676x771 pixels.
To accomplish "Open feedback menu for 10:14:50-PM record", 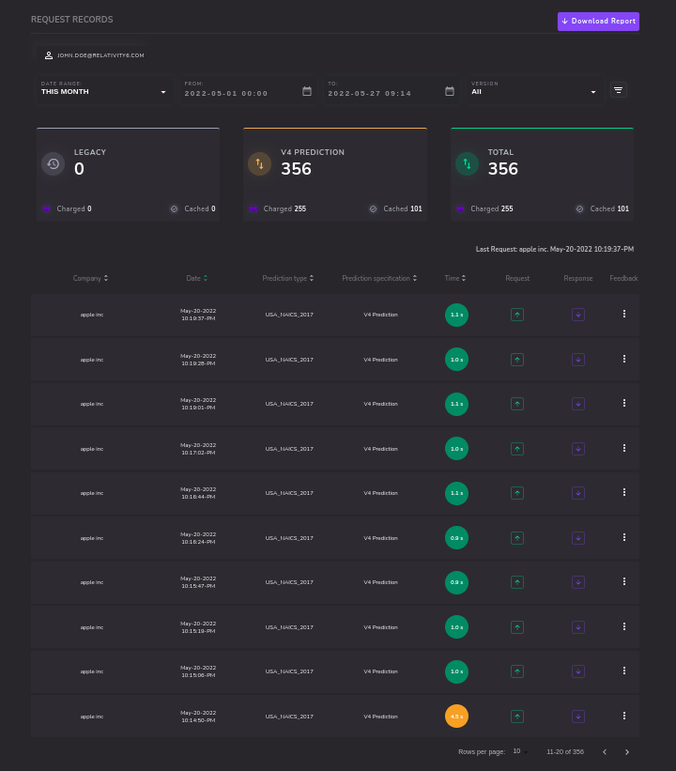I will coord(624,715).
